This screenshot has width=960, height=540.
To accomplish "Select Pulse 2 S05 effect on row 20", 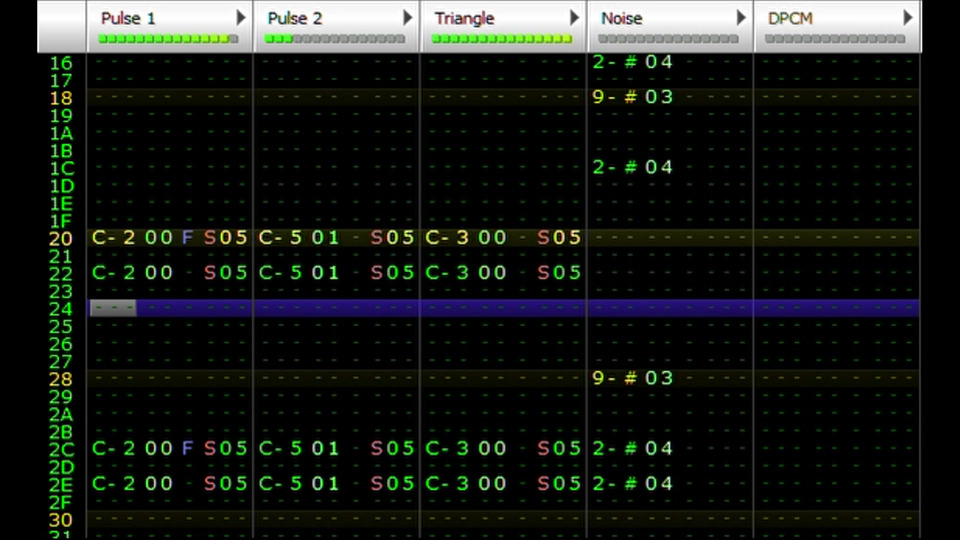I will coord(392,238).
